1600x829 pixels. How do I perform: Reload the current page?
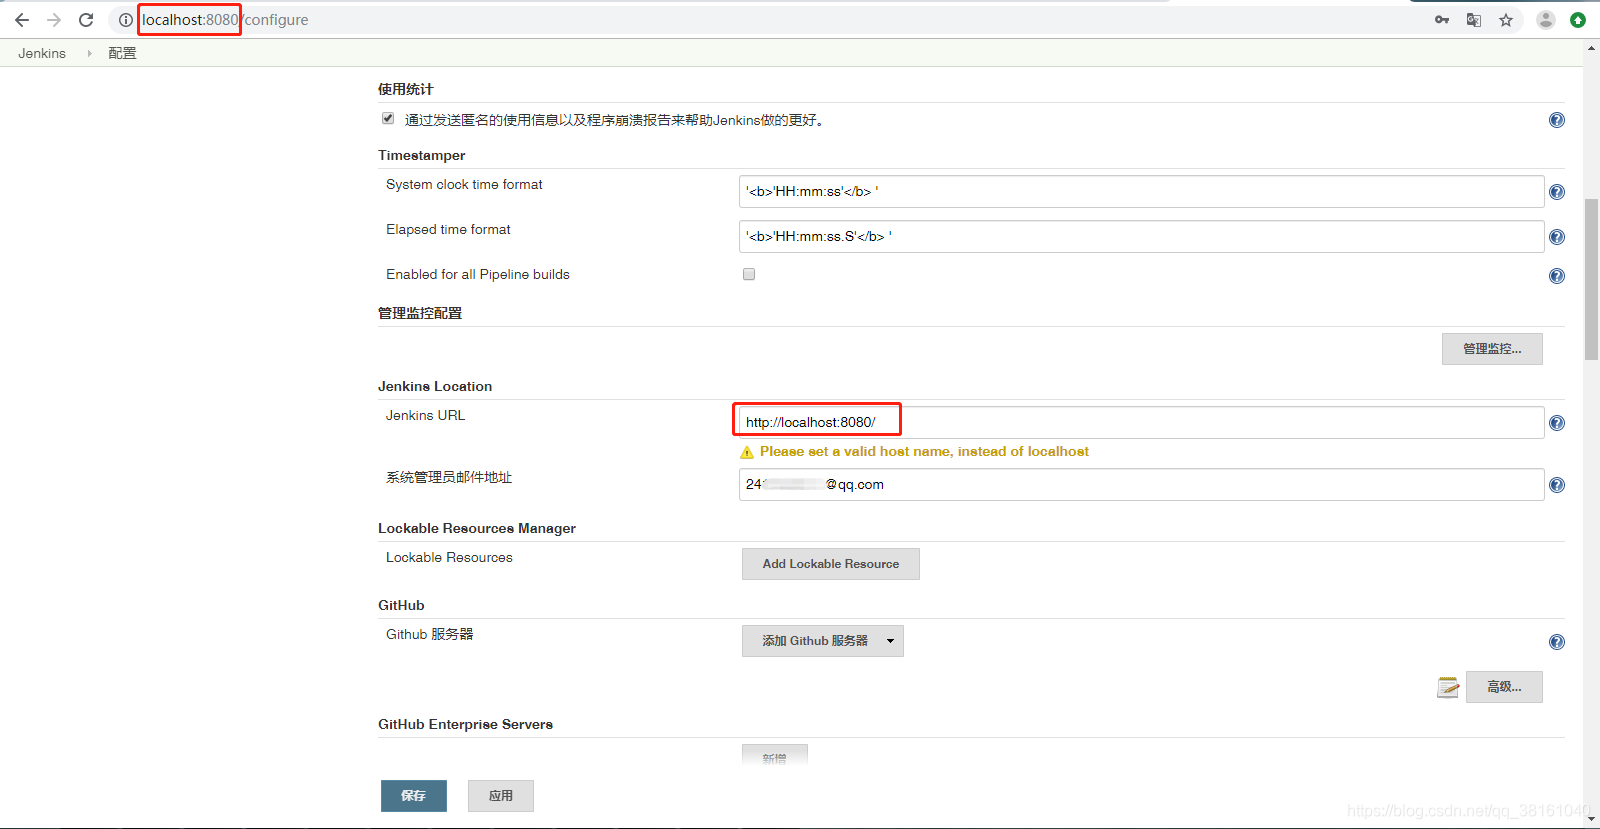point(86,20)
